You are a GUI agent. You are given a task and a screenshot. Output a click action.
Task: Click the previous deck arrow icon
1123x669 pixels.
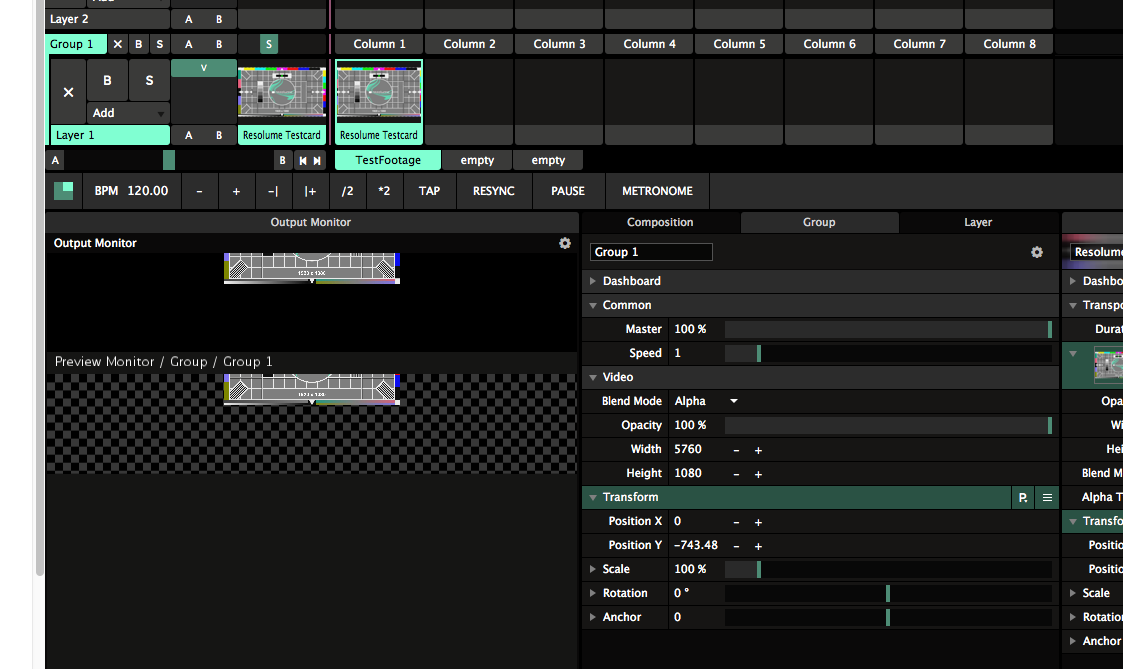click(303, 160)
